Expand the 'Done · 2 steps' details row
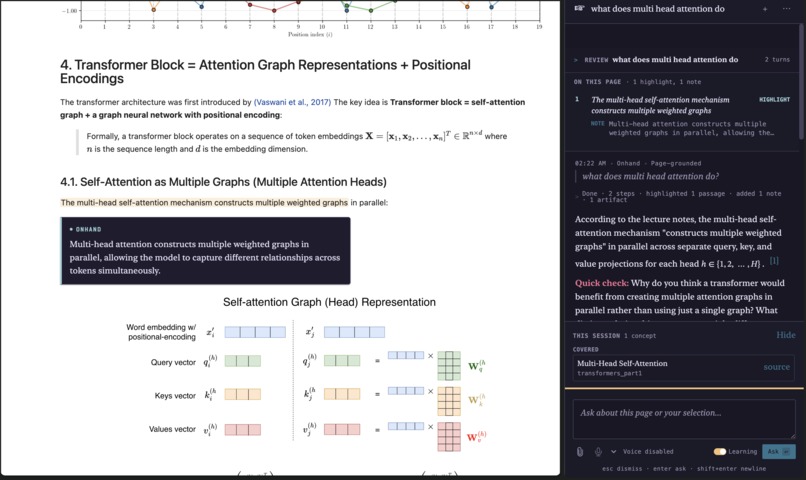Image resolution: width=806 pixels, height=480 pixels. tap(677, 196)
